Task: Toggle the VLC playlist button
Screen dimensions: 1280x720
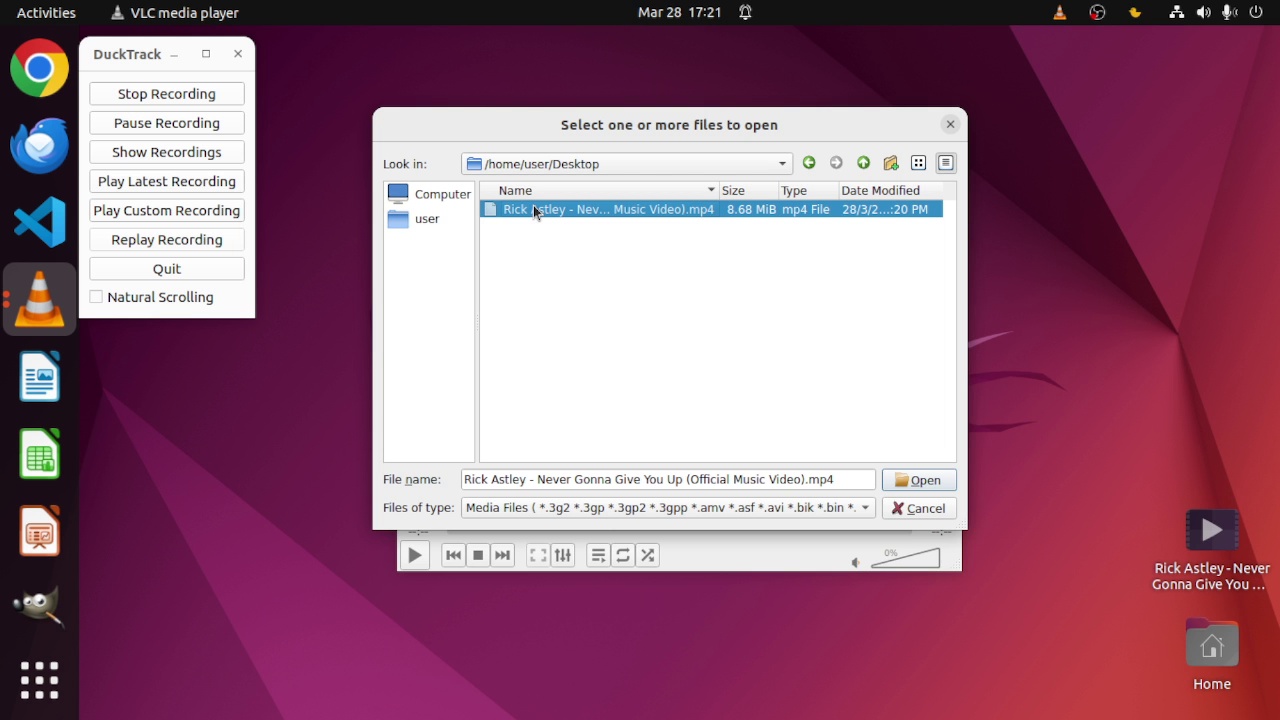Action: tap(598, 555)
